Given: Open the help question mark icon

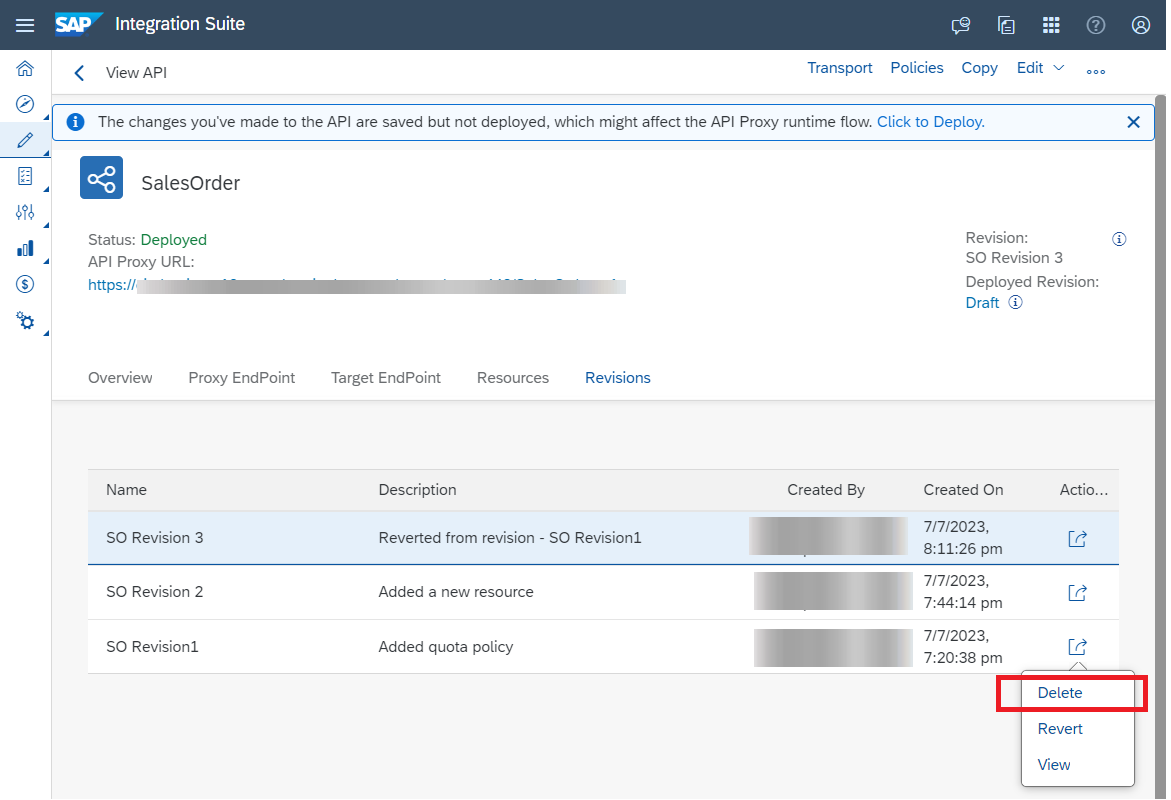Looking at the screenshot, I should pos(1096,25).
